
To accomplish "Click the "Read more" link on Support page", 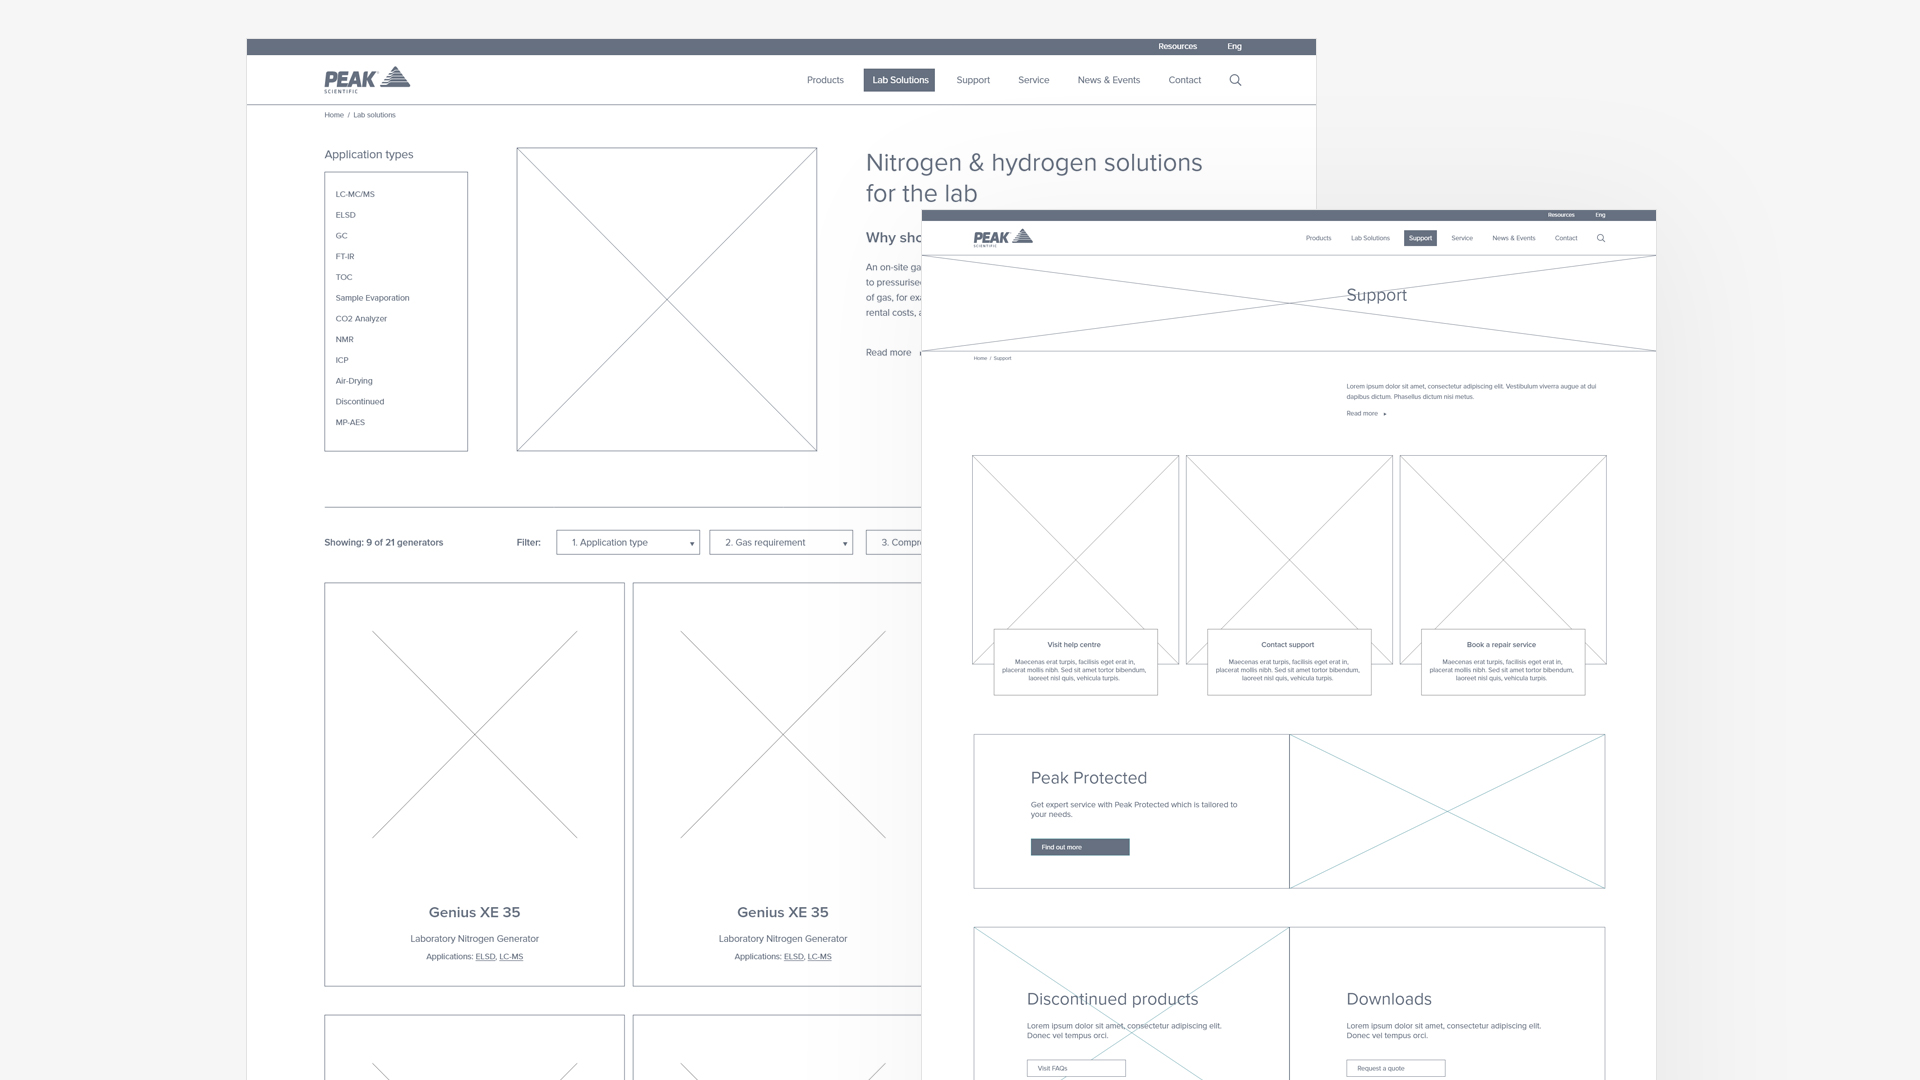I will point(1362,413).
